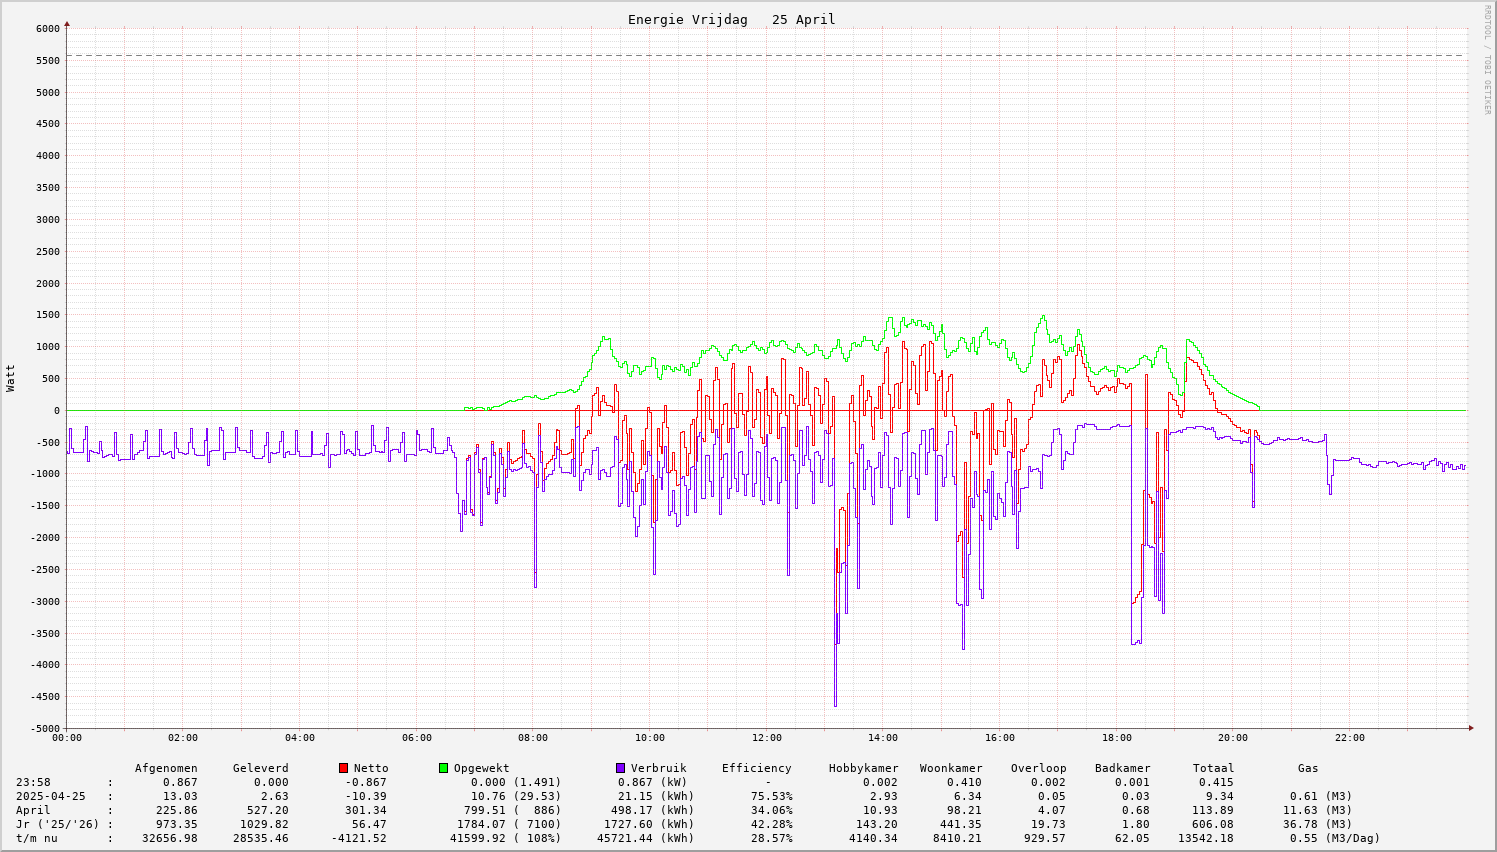Click the purple Verbruik legend swatch
1497x852 pixels.
(620, 768)
